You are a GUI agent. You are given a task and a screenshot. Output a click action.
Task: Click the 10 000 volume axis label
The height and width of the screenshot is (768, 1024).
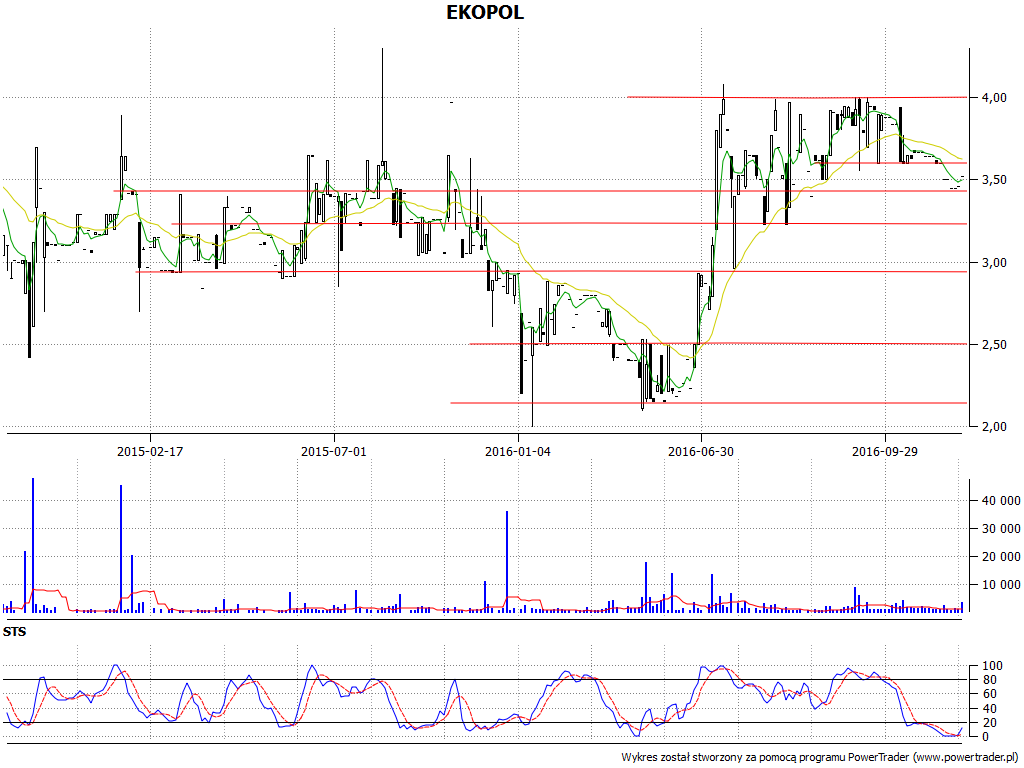click(x=1000, y=585)
